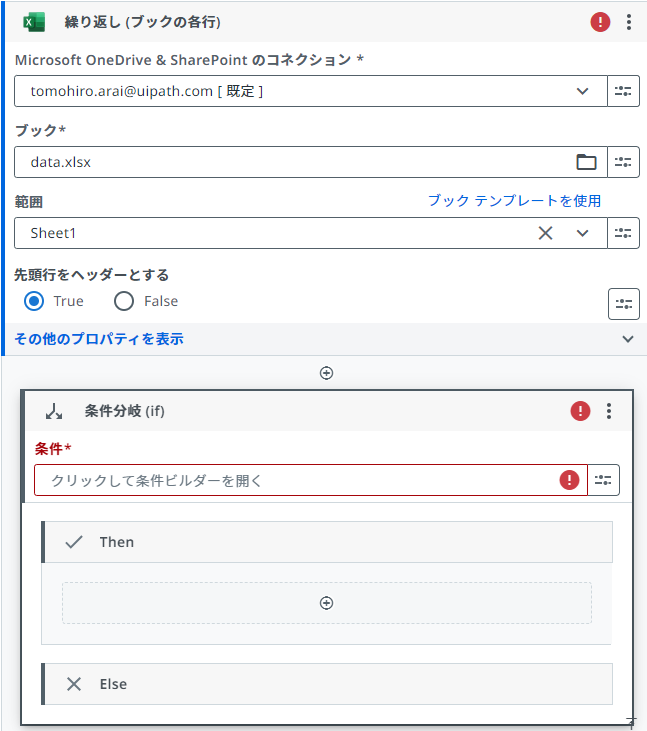Viewport: 647px width, 731px height.
Task: Click the Else branch X icon
Action: [74, 684]
